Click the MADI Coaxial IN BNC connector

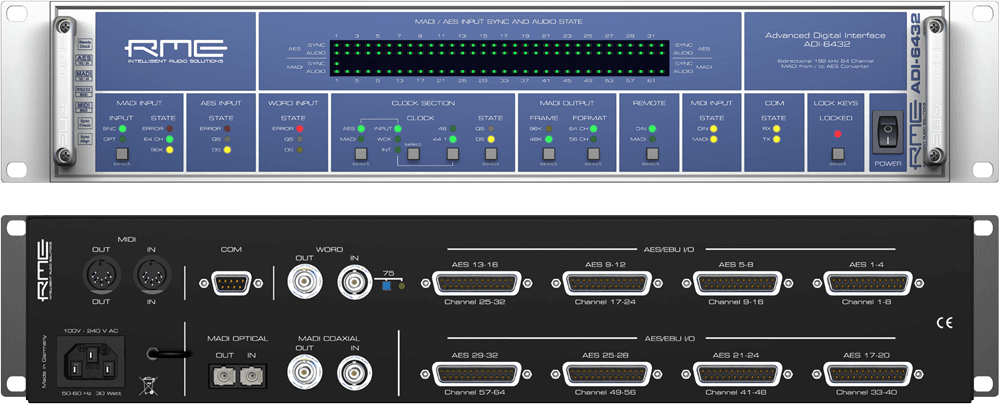[x=350, y=373]
